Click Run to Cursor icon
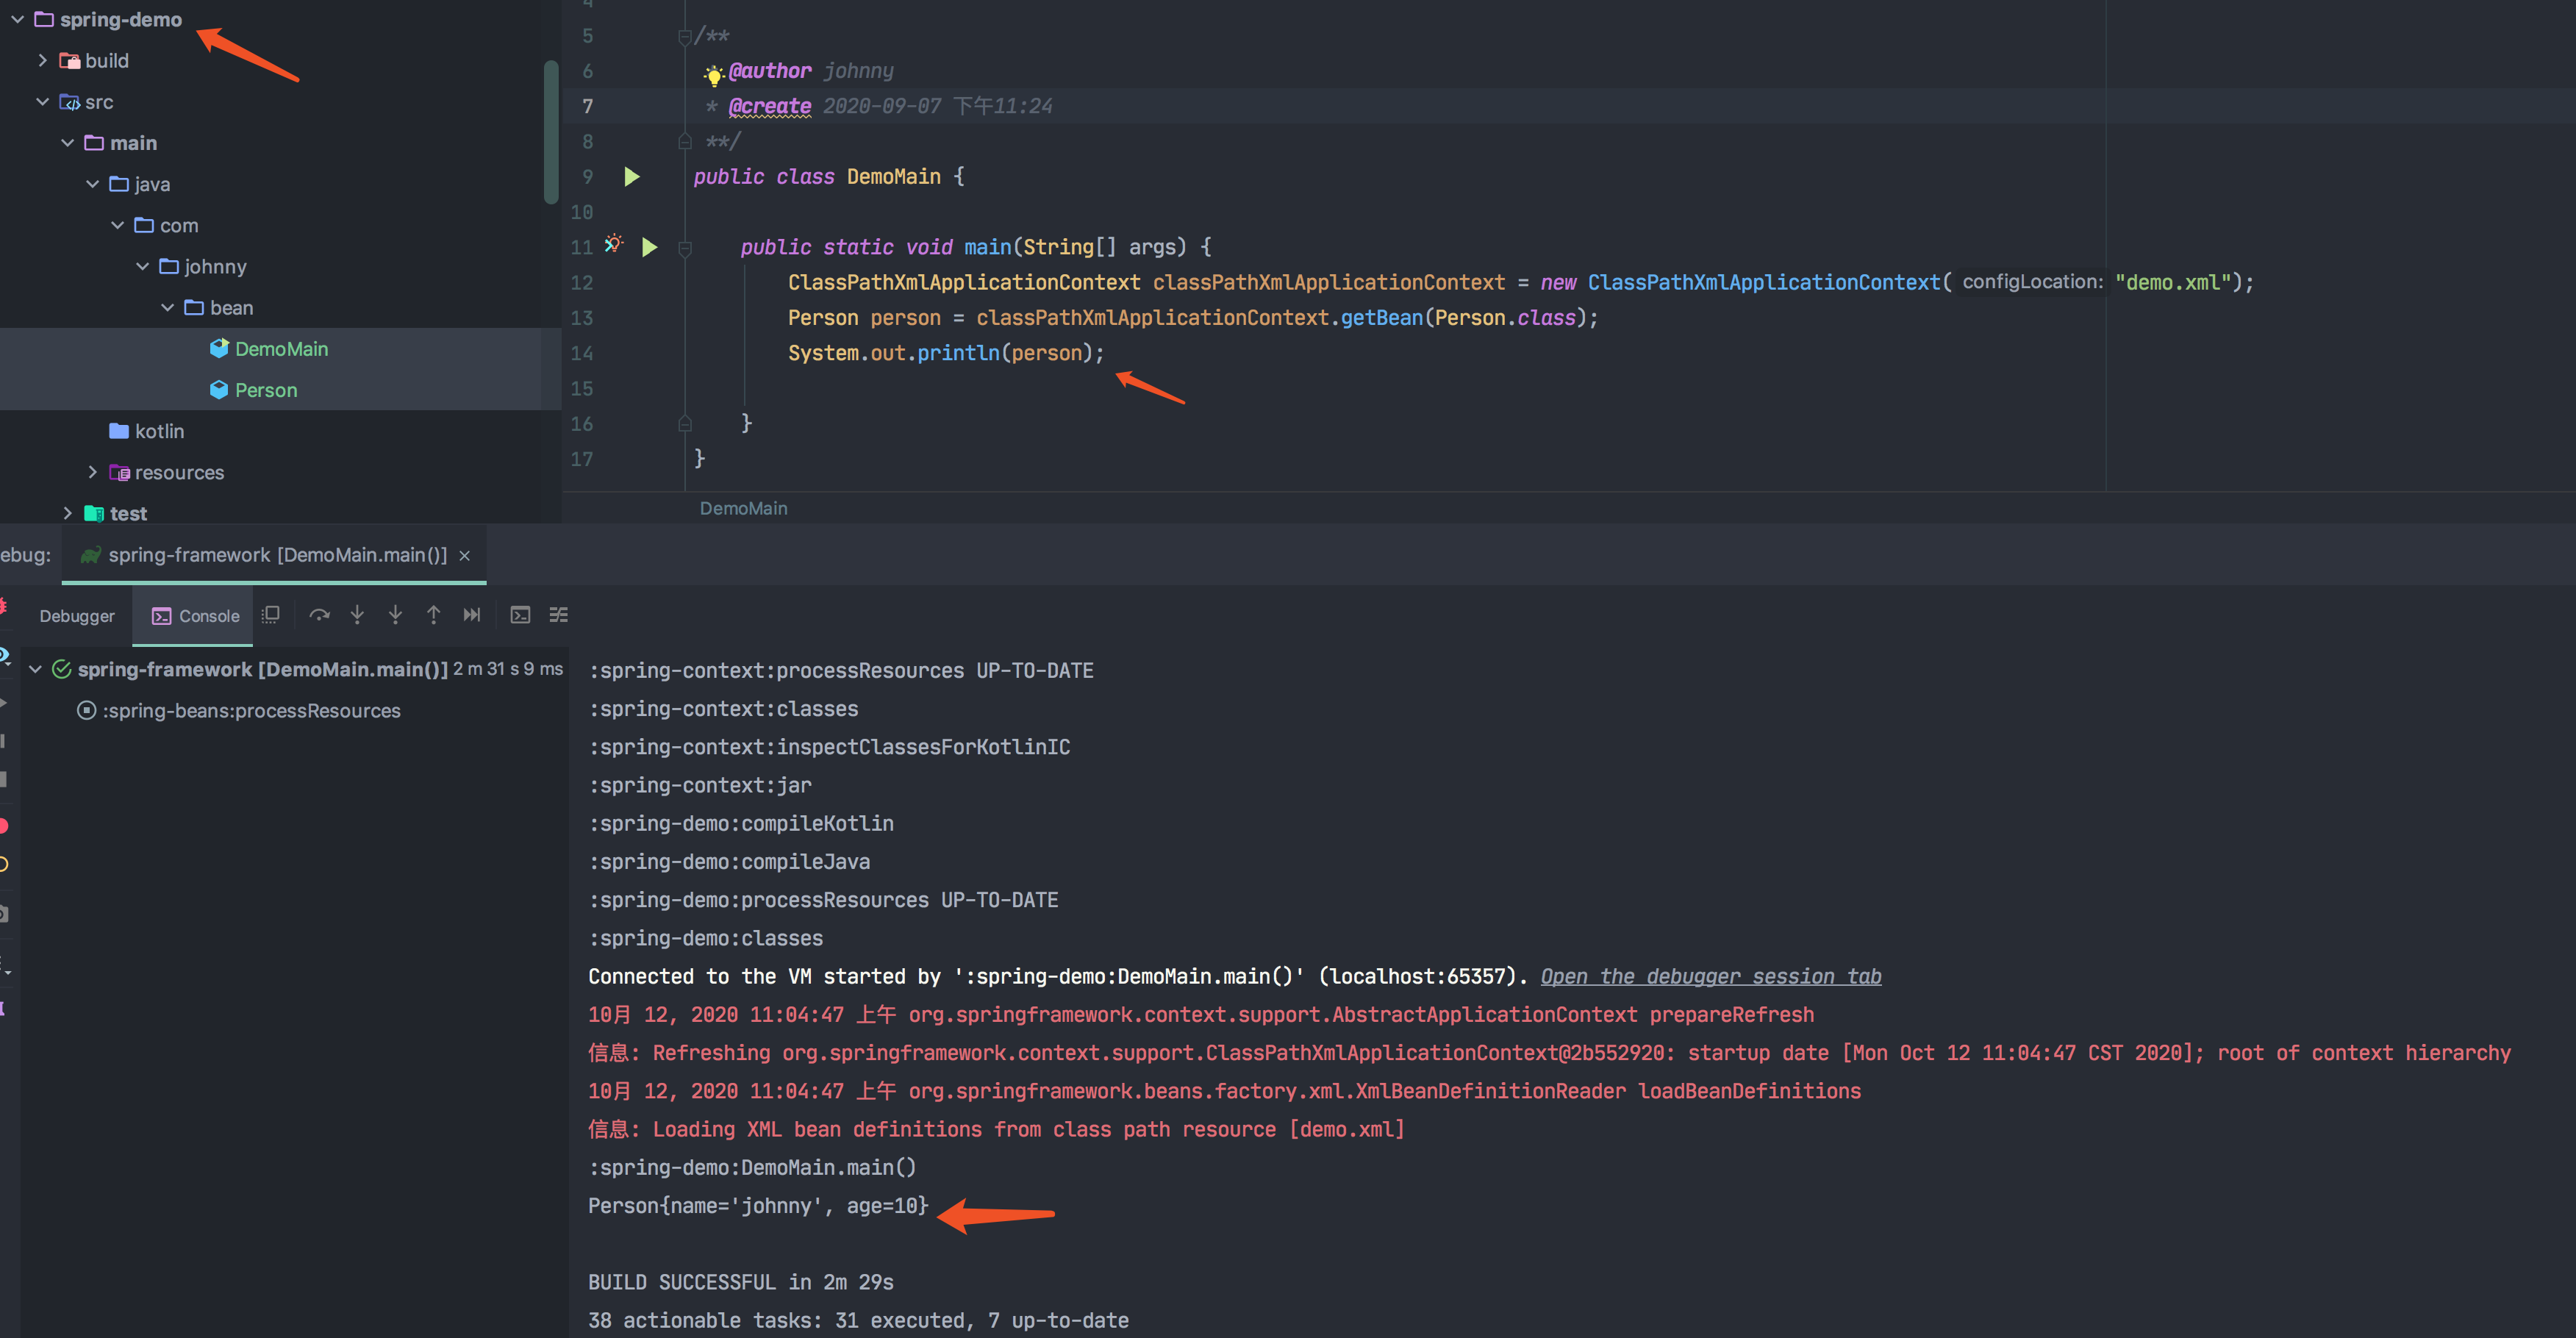2576x1338 pixels. tap(471, 615)
